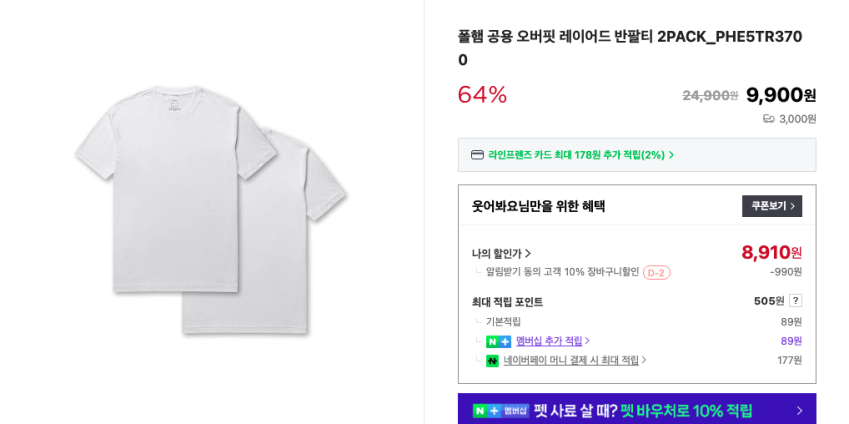Viewport: 849px width, 424px height.
Task: Click the 최대 적립 포인트 label
Action: (507, 302)
